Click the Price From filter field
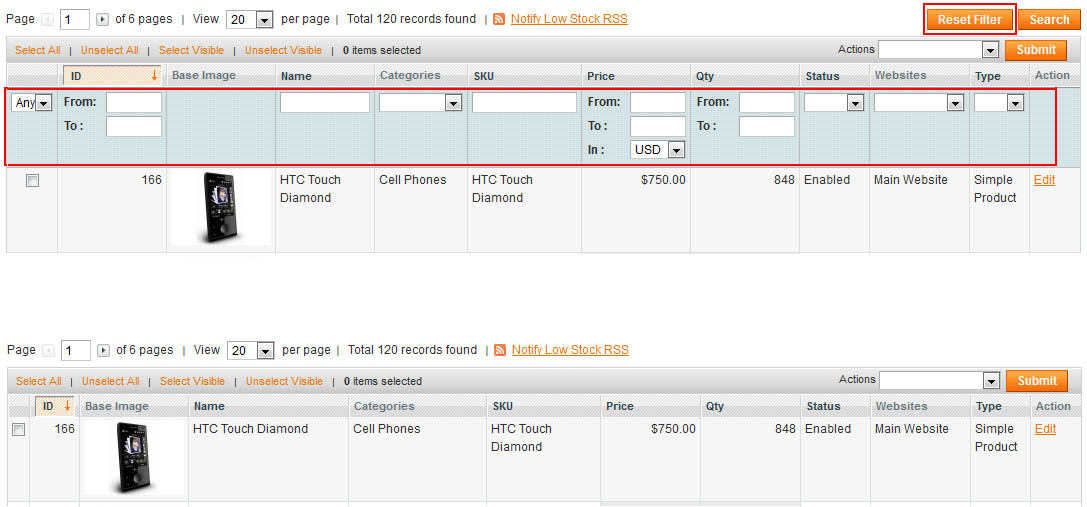The width and height of the screenshot is (1087, 507). pyautogui.click(x=658, y=103)
